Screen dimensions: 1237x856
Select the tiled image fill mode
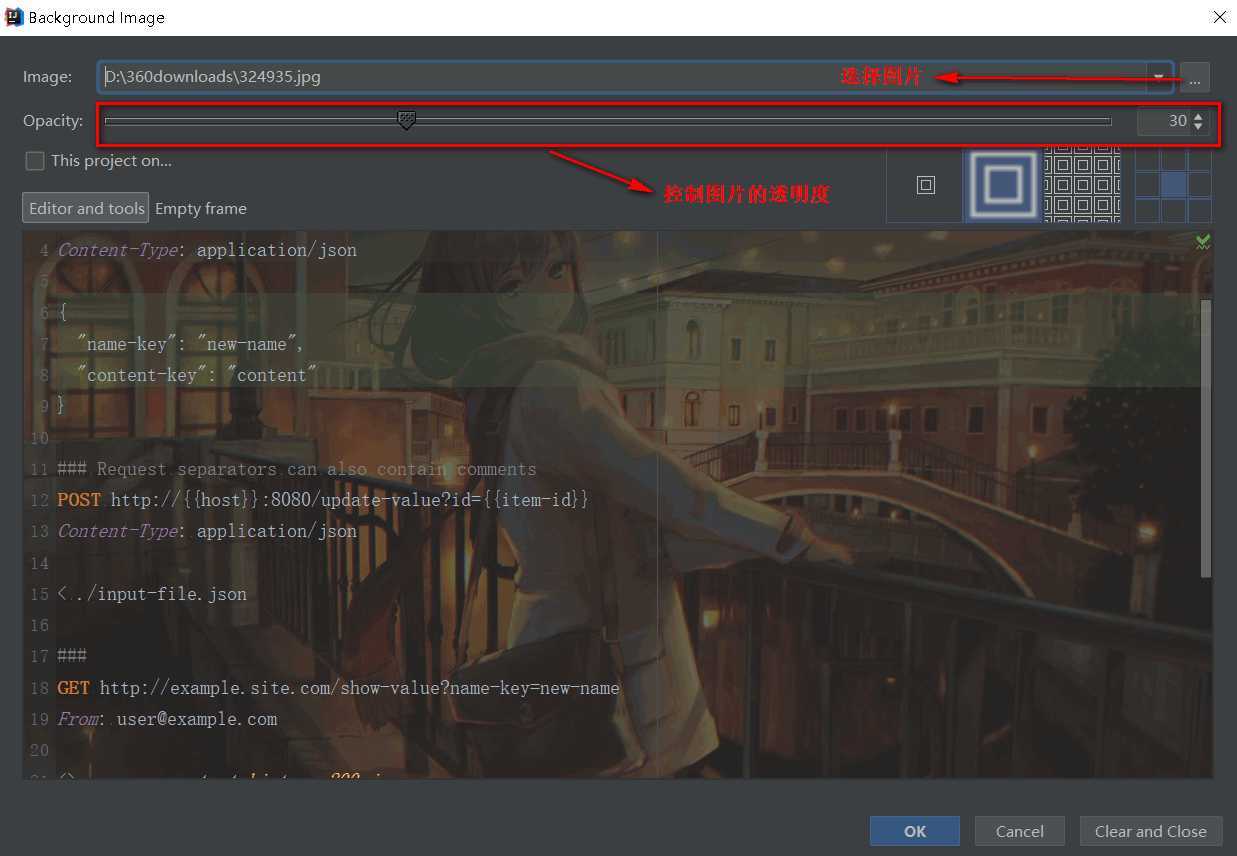coord(1082,185)
